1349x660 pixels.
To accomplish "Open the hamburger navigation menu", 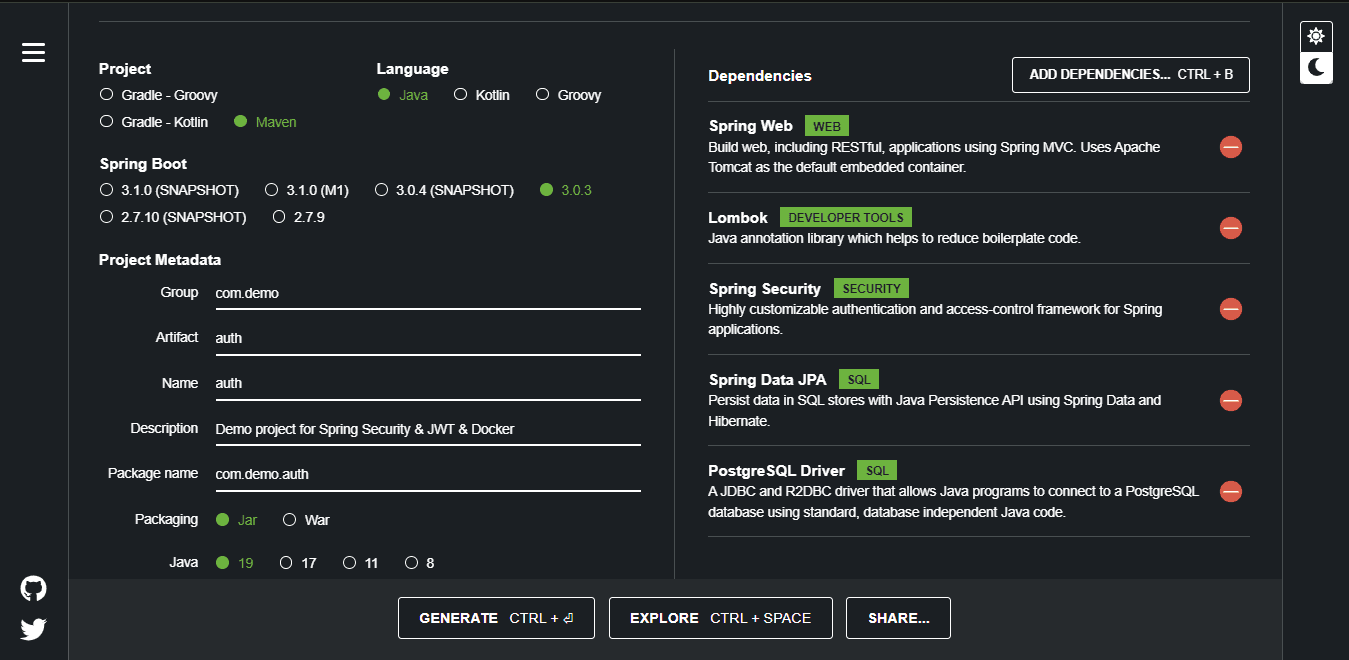I will pyautogui.click(x=33, y=52).
